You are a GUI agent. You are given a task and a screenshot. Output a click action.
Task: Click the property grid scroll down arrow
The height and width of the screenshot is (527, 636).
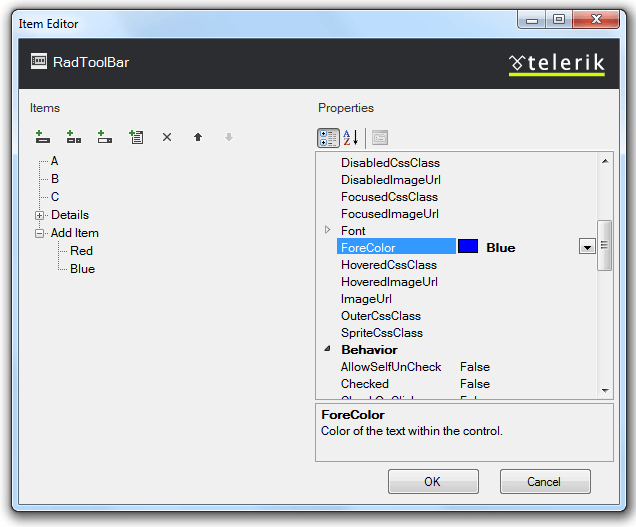coord(605,391)
